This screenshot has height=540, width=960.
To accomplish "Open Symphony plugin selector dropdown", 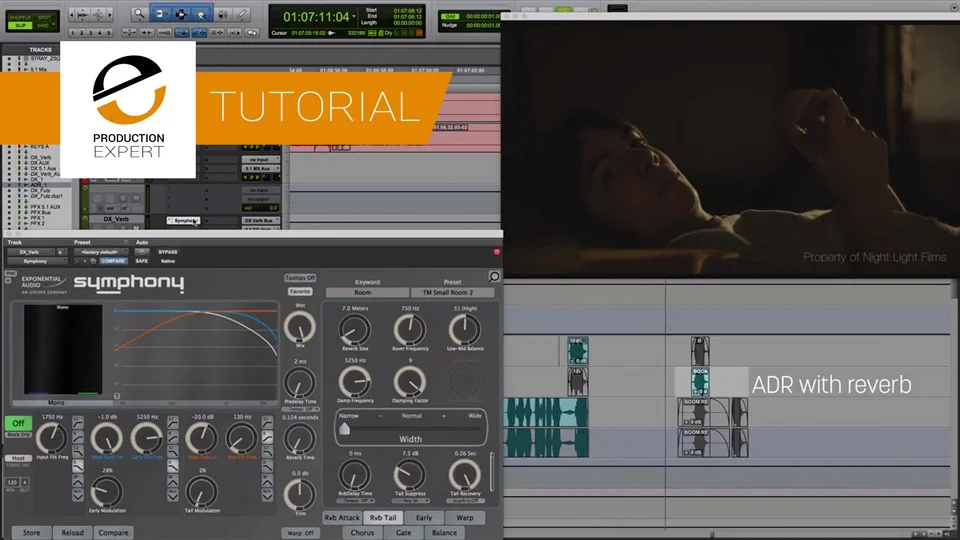I will 37,261.
